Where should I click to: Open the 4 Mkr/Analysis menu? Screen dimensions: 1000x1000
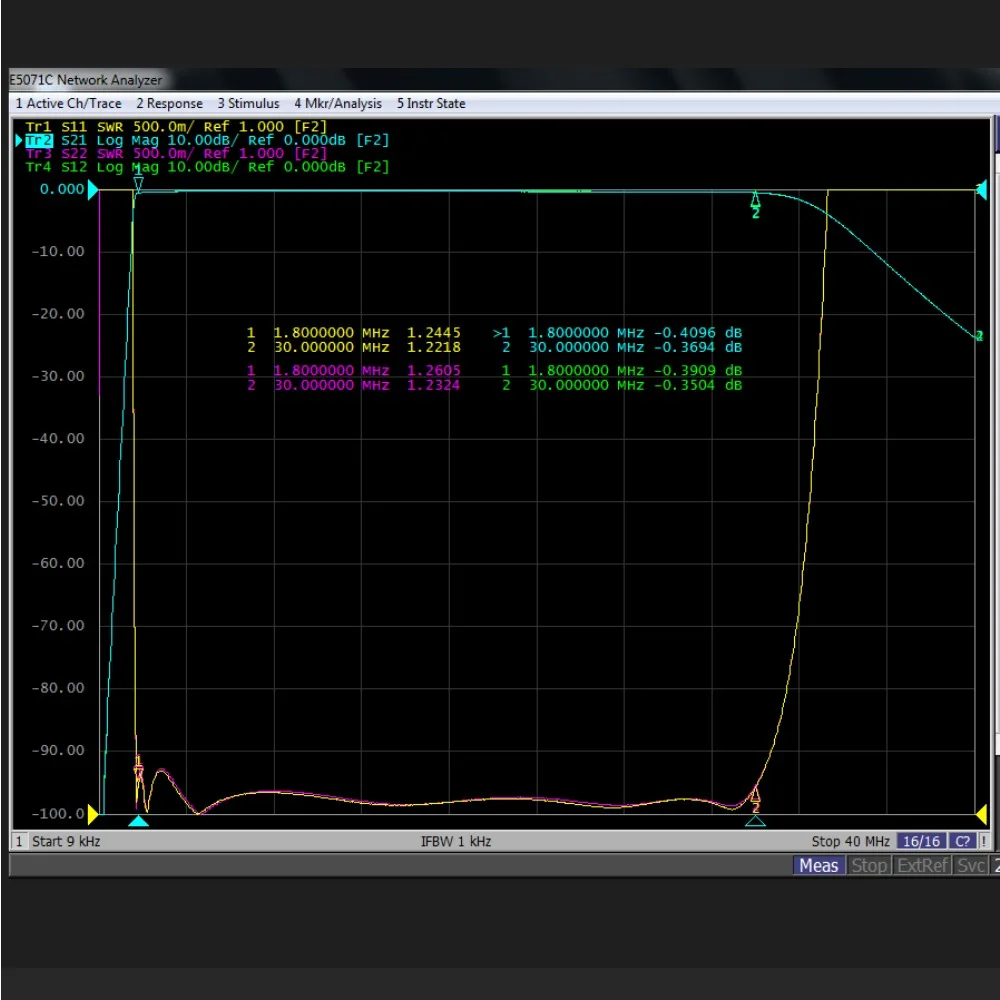click(x=338, y=103)
